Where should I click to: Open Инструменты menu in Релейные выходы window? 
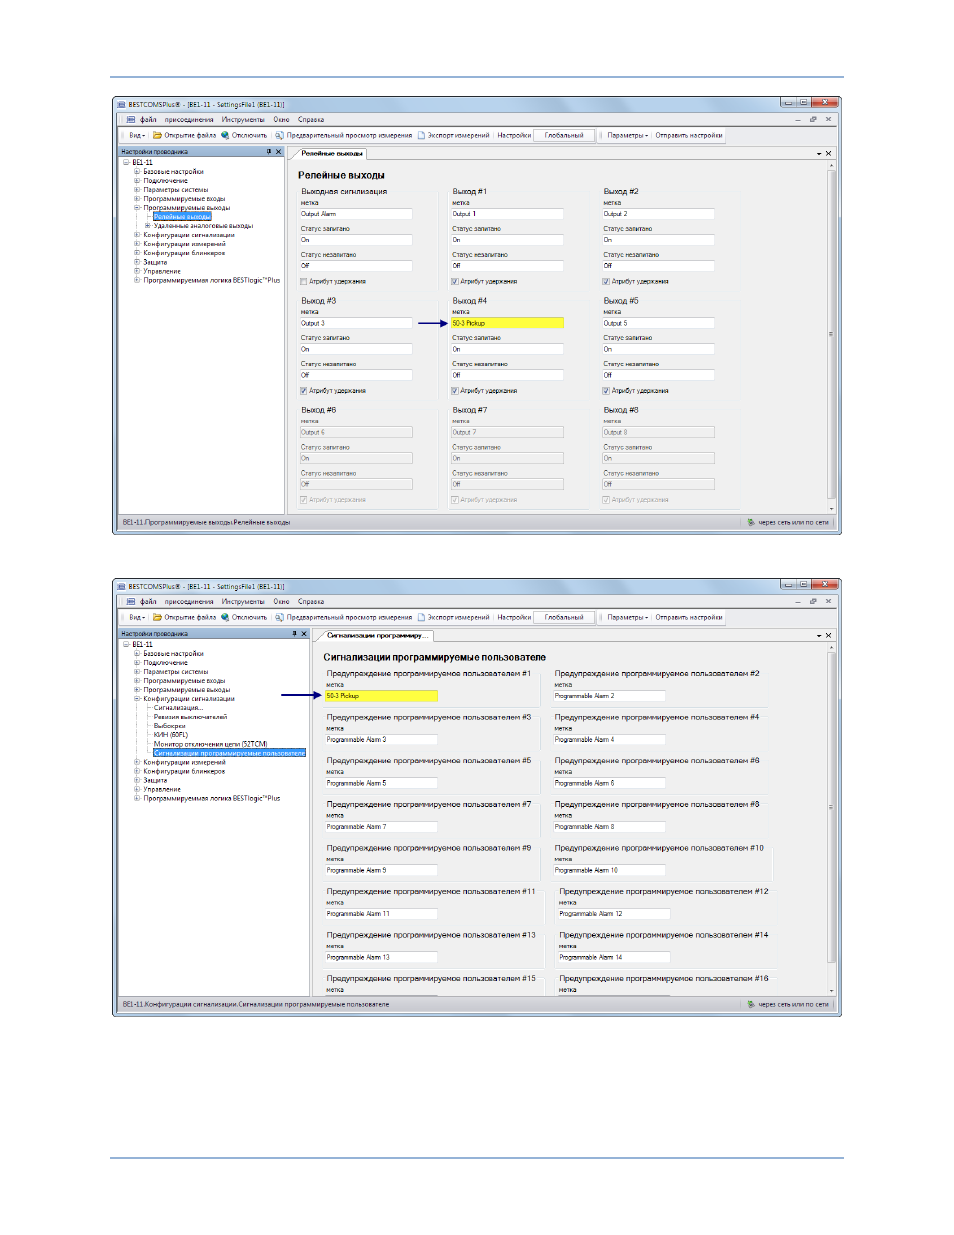[x=243, y=119]
